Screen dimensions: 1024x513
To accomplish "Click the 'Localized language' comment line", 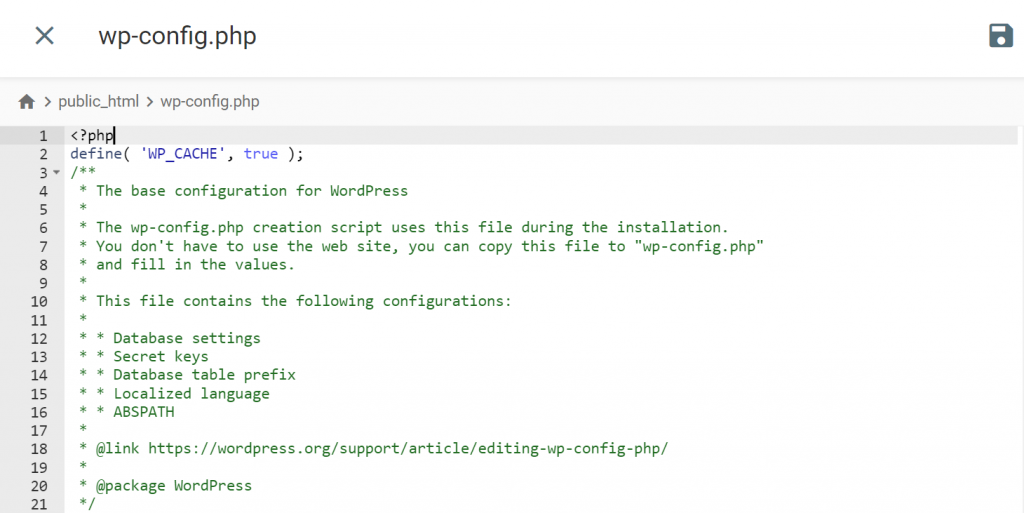I will point(190,393).
